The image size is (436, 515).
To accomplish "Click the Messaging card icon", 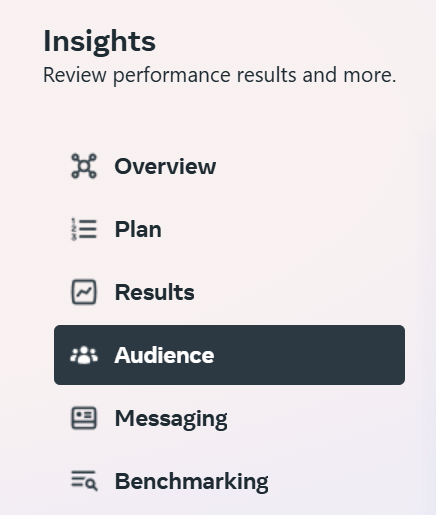I will click(x=84, y=418).
